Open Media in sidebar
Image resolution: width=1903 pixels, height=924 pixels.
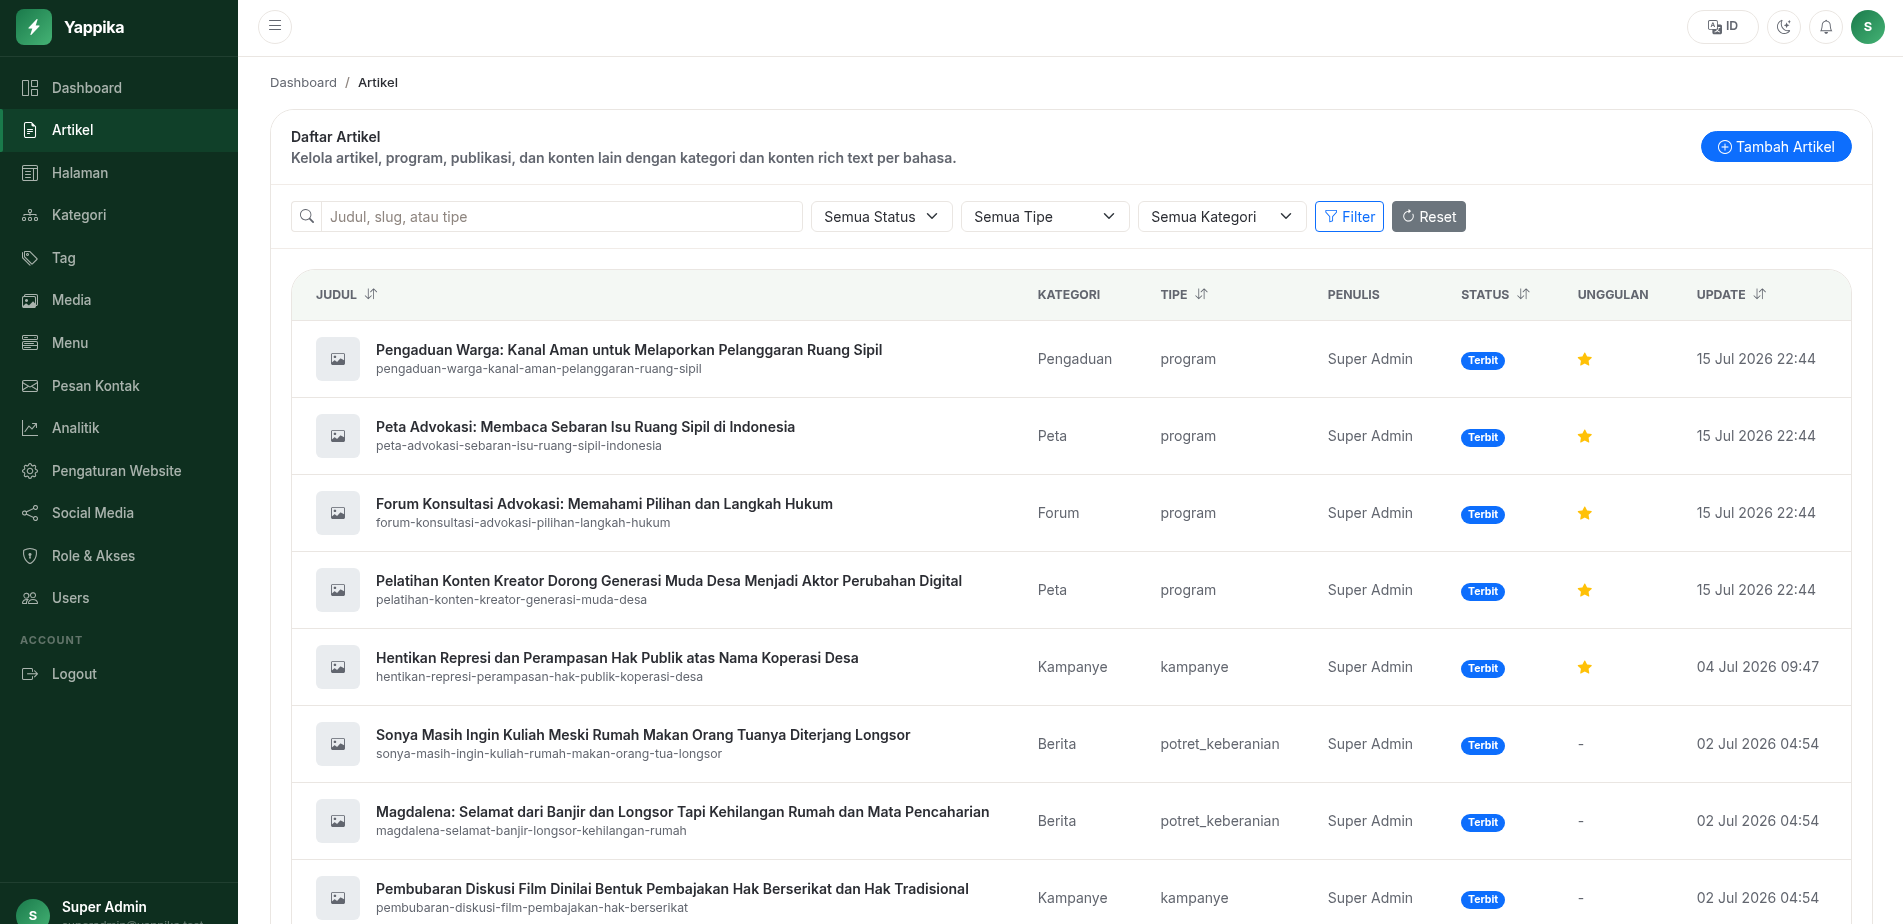119,300
